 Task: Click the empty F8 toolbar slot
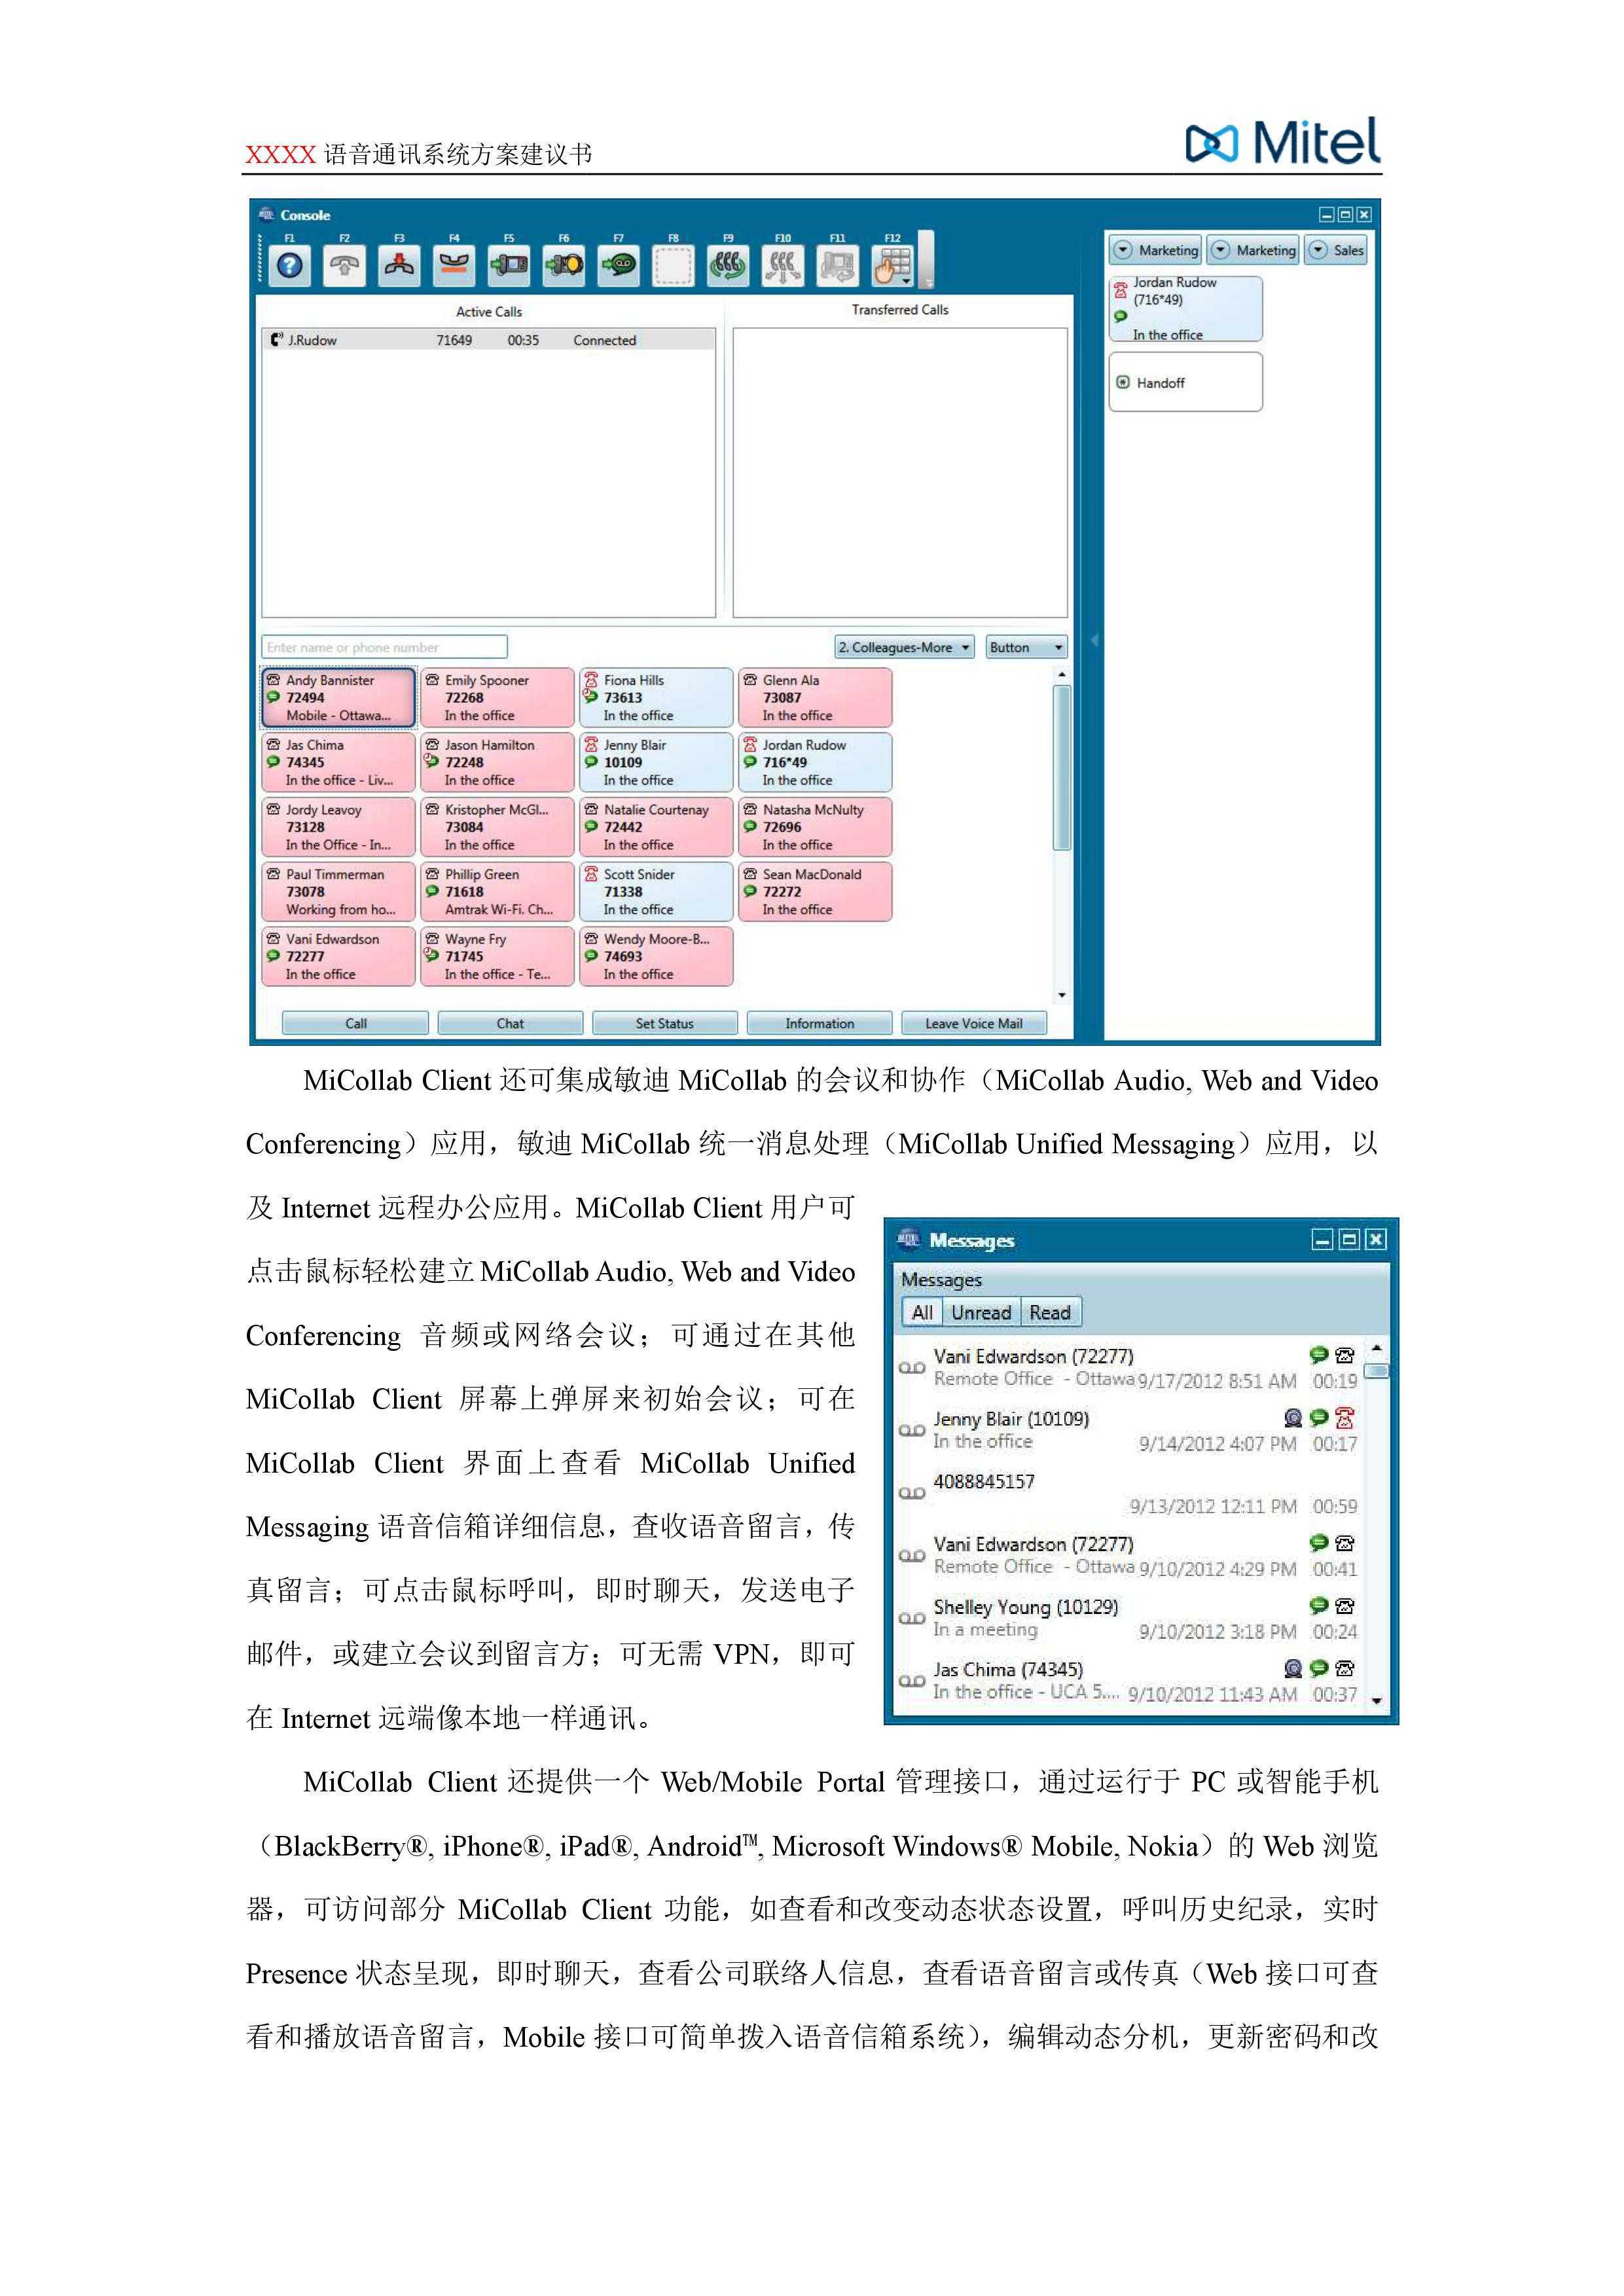(x=673, y=266)
